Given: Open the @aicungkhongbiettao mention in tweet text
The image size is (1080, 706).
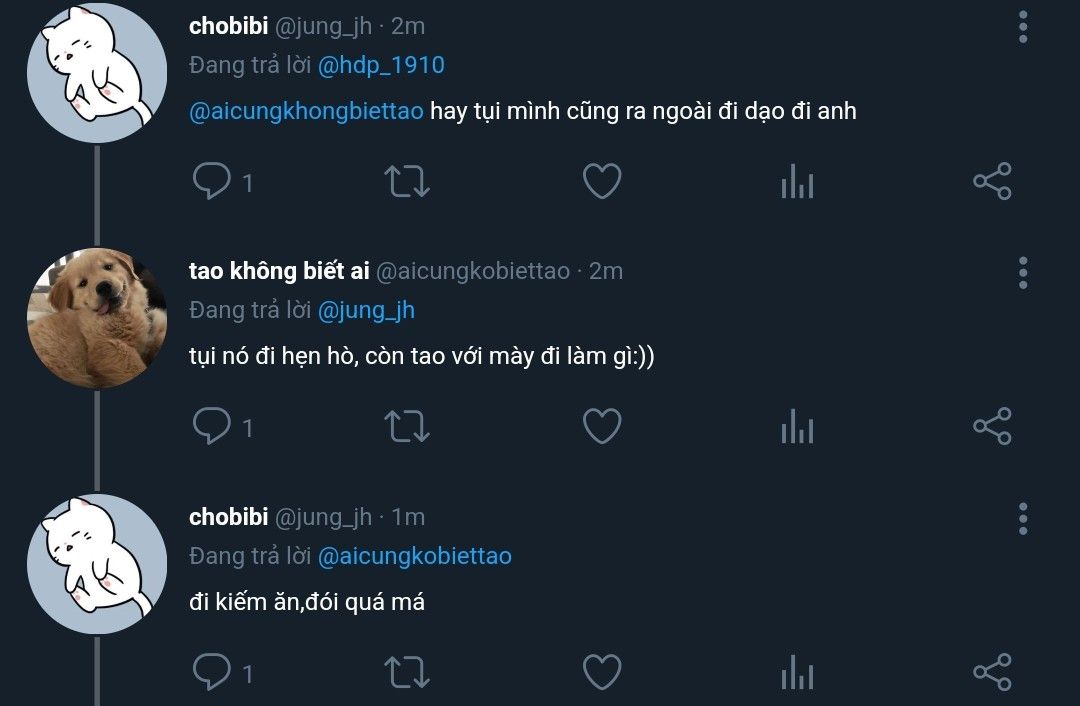Looking at the screenshot, I should coord(306,111).
